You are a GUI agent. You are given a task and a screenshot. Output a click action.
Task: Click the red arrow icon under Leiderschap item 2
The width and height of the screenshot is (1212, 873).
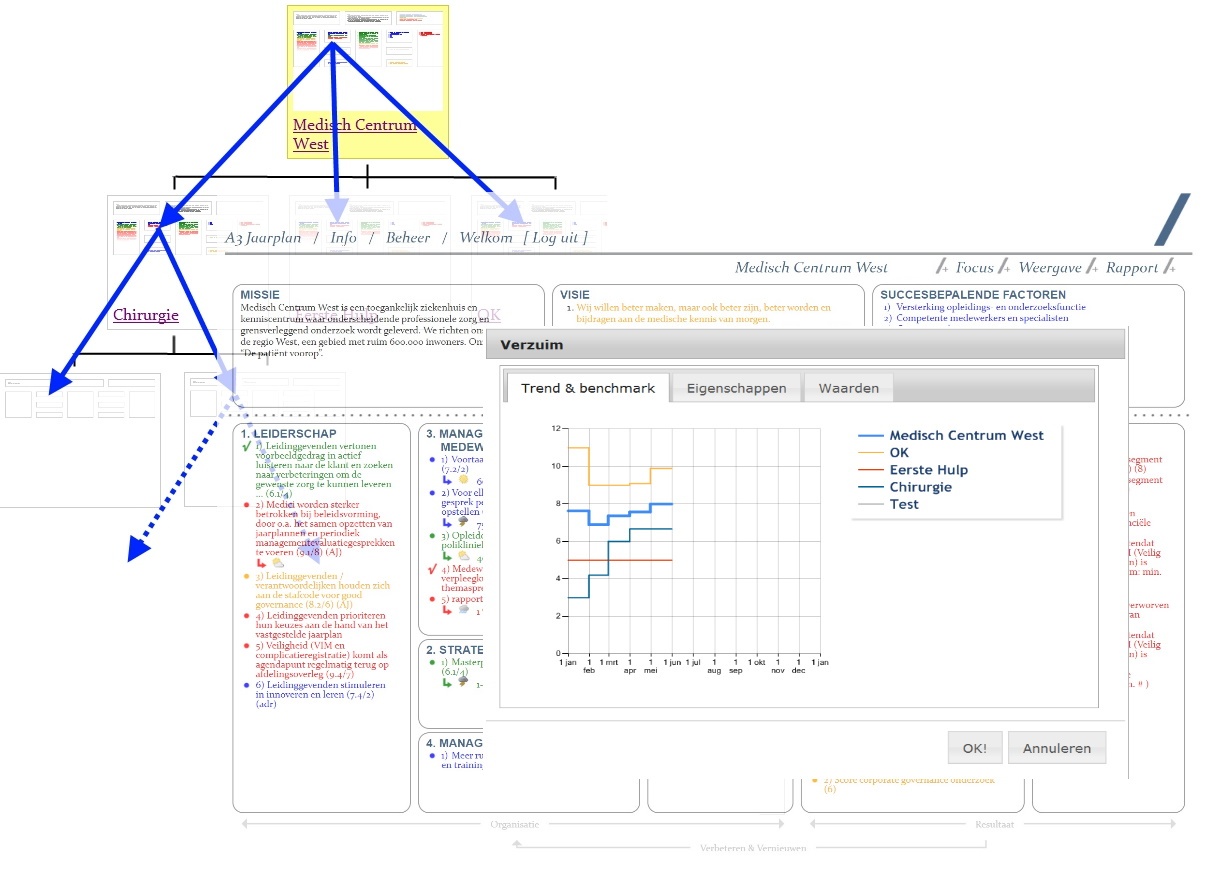coord(261,564)
